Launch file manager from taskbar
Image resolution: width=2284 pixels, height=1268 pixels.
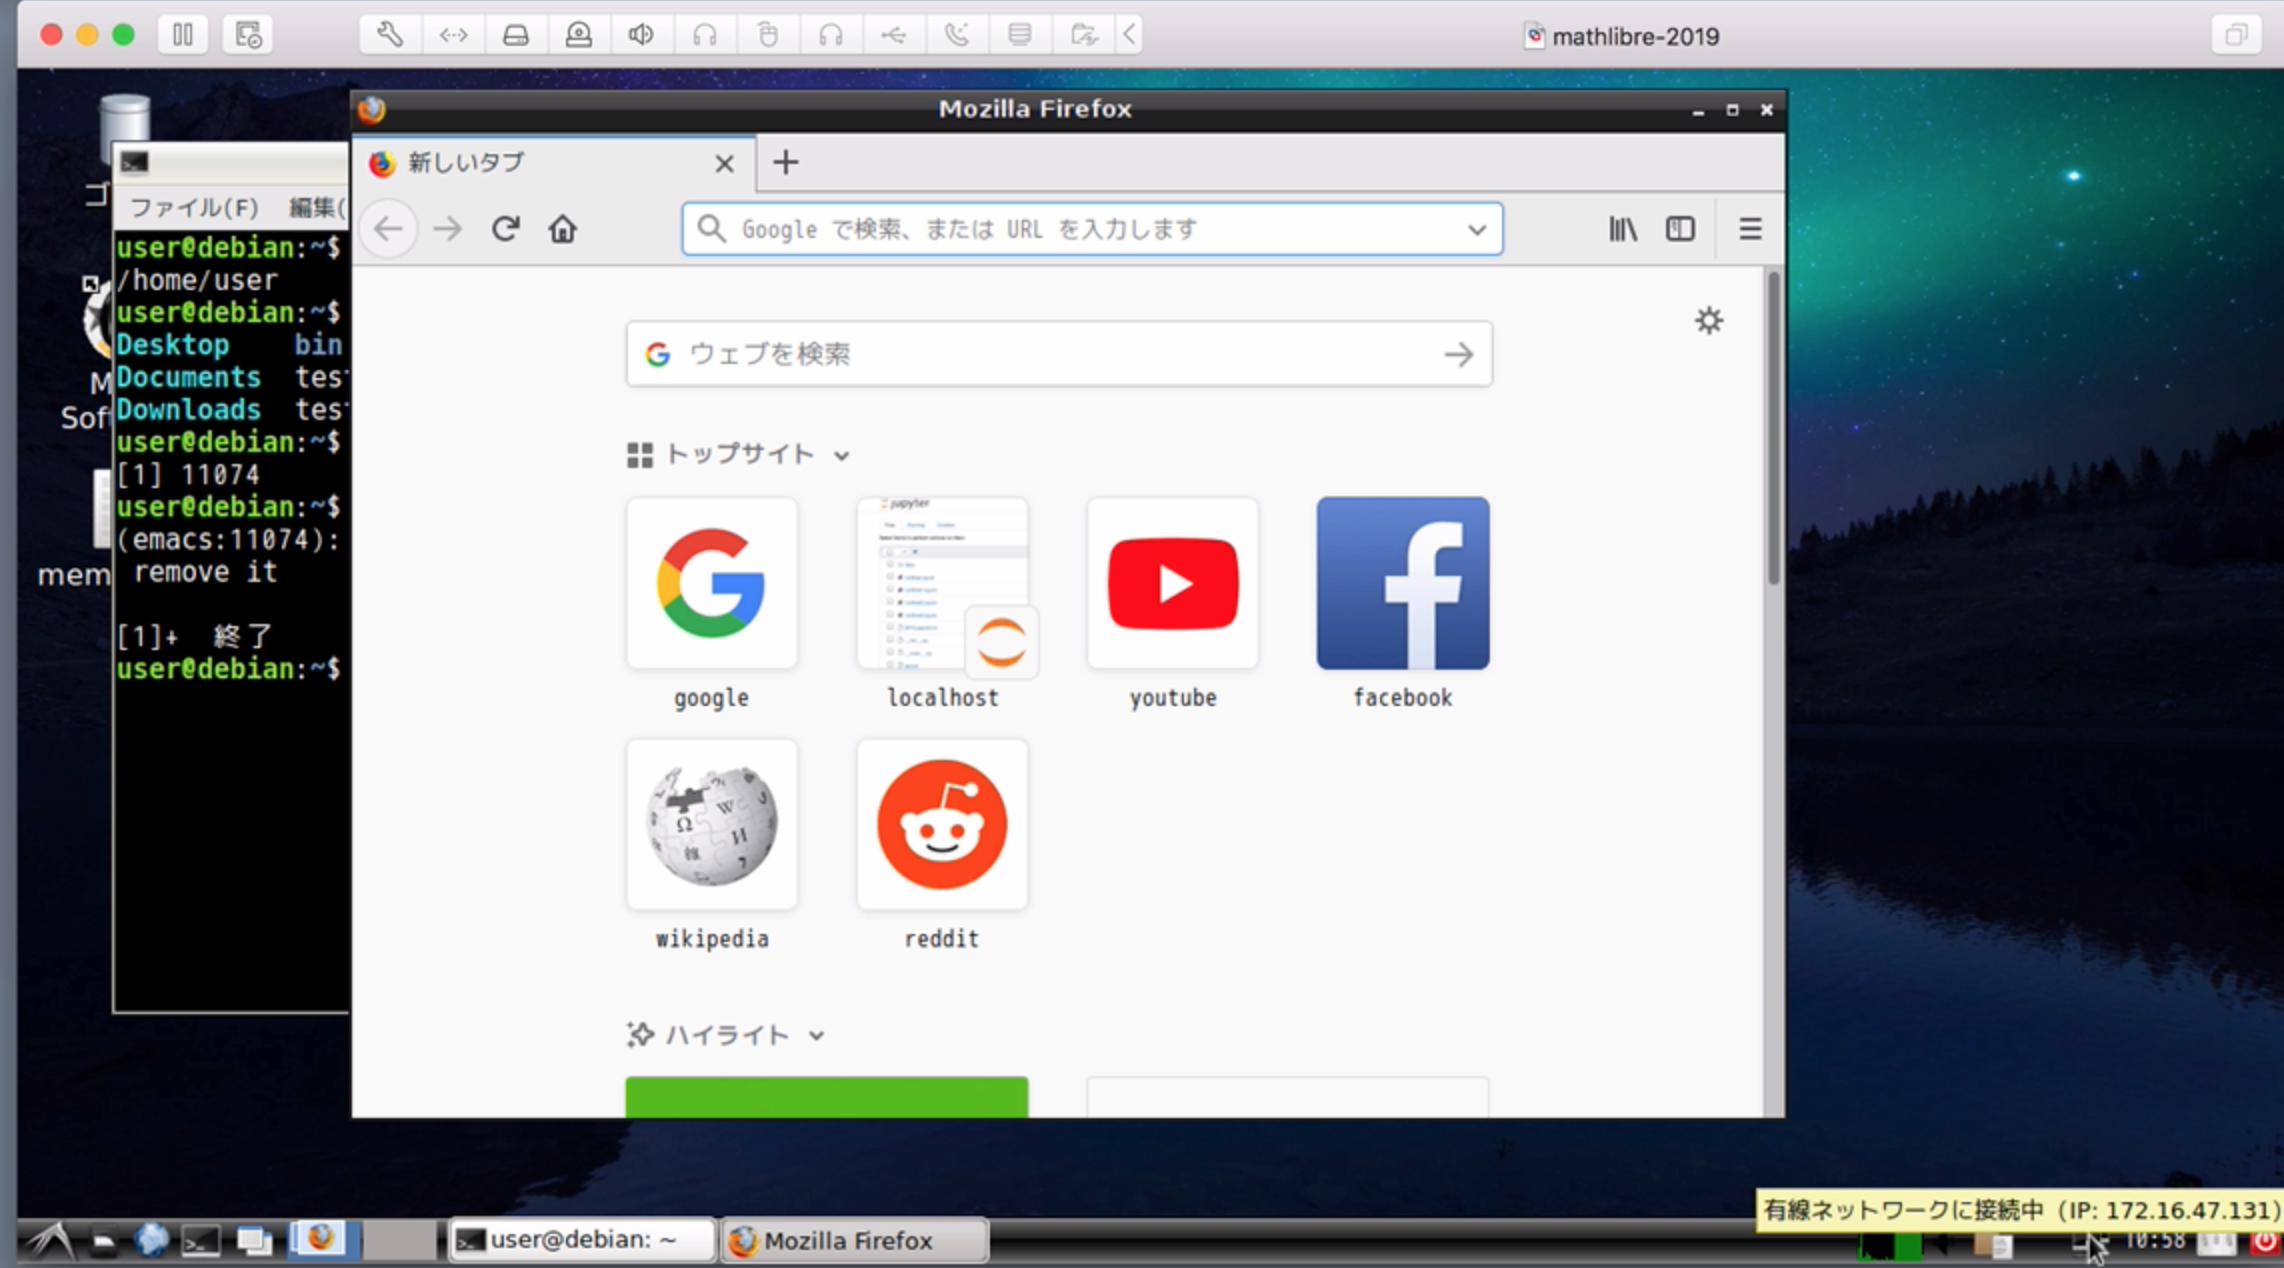[103, 1242]
